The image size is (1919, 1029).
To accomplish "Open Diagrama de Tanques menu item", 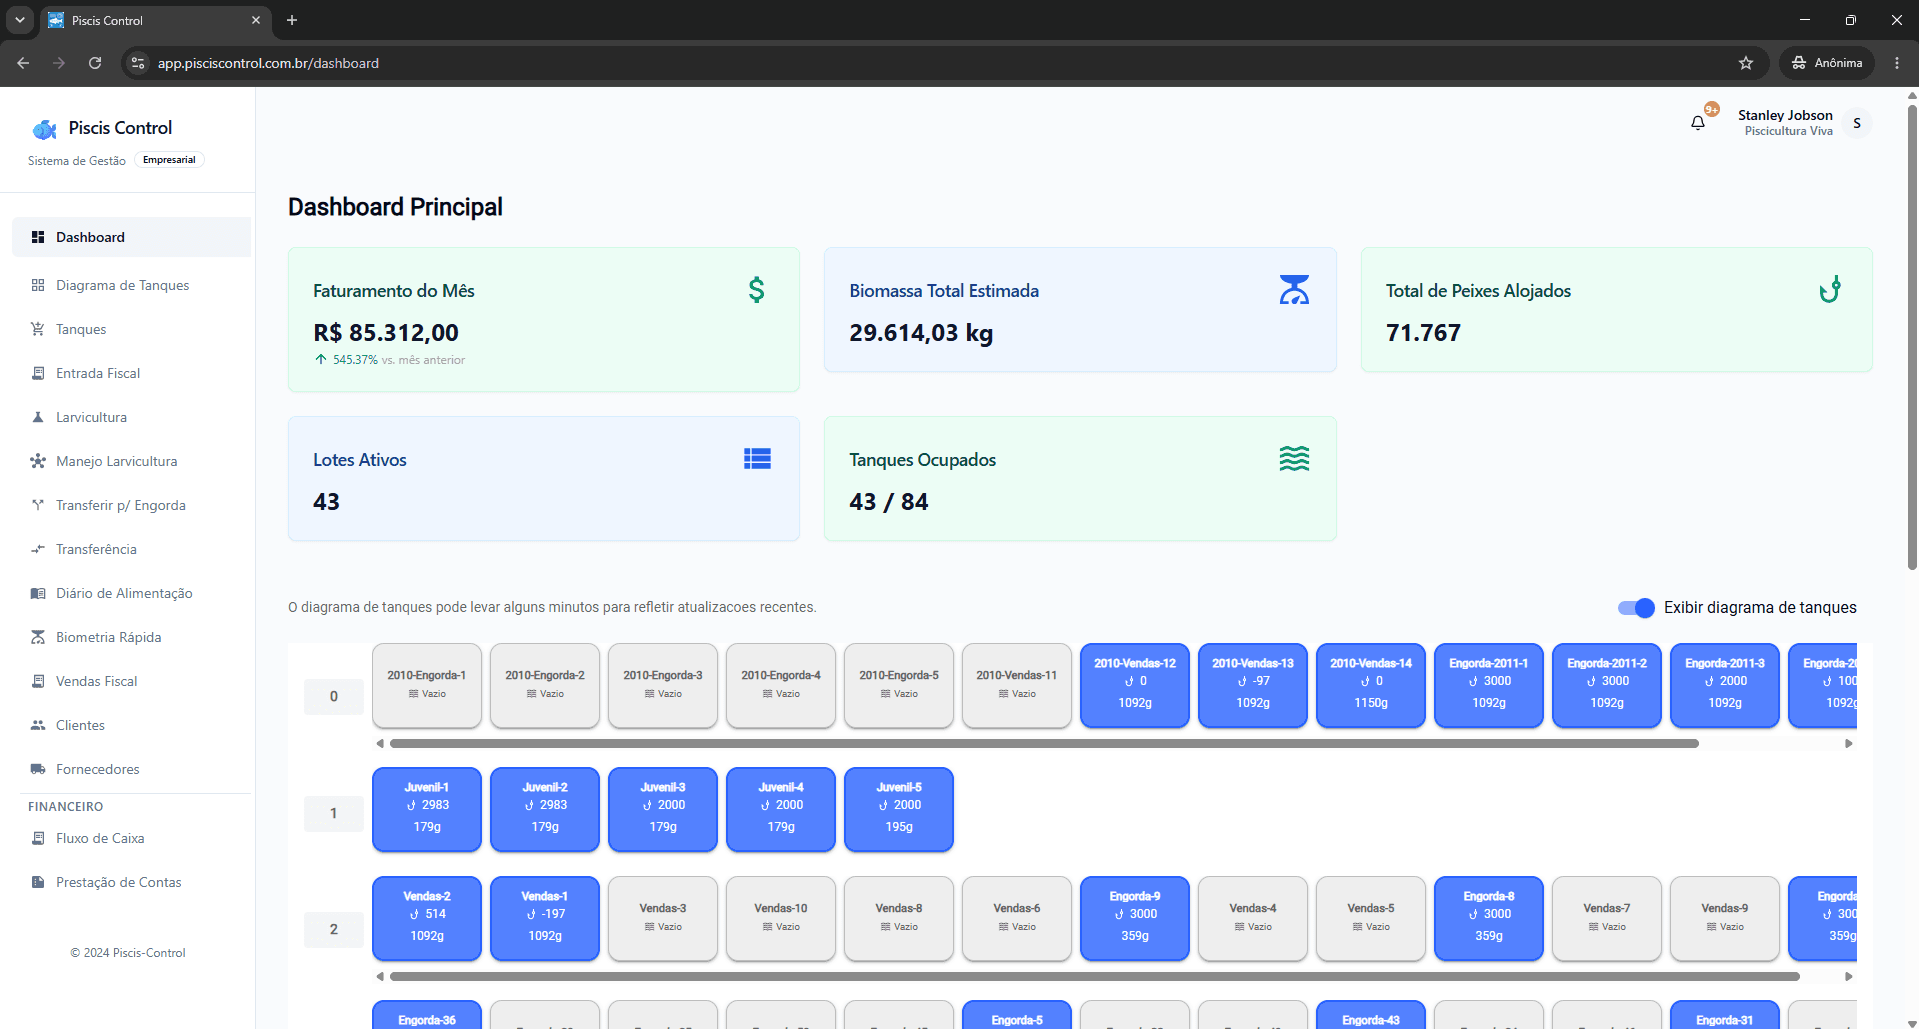I will pos(131,285).
